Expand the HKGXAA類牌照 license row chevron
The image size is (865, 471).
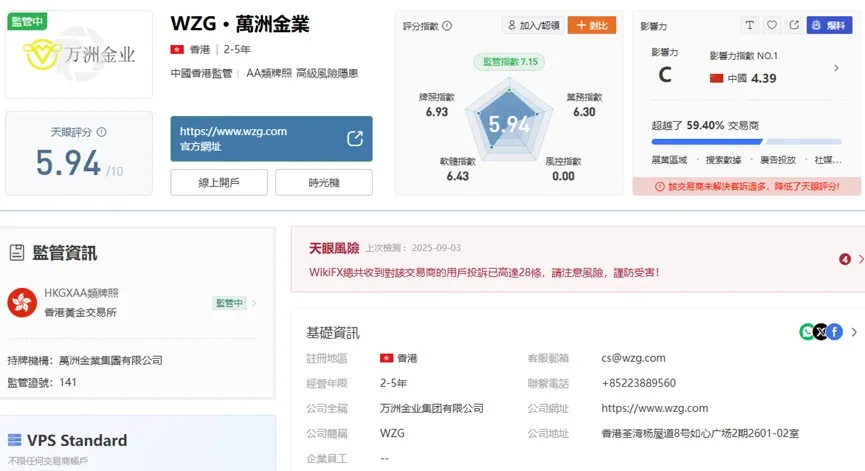coord(254,303)
